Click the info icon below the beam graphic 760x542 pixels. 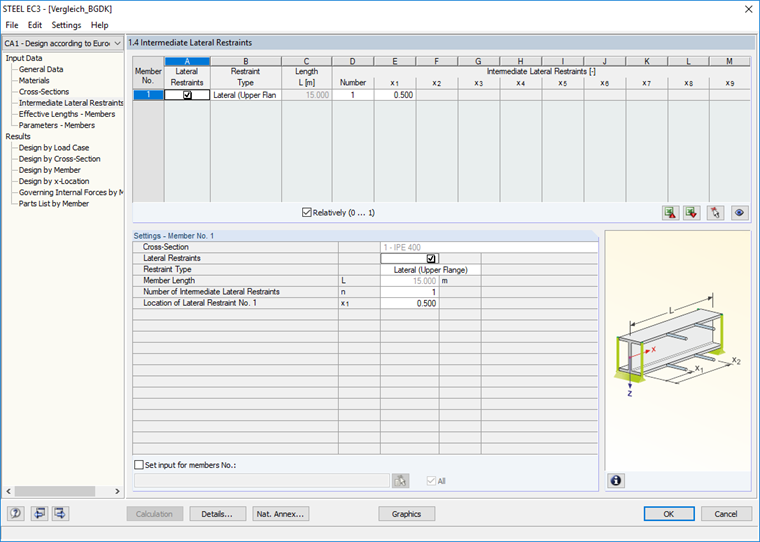point(616,480)
